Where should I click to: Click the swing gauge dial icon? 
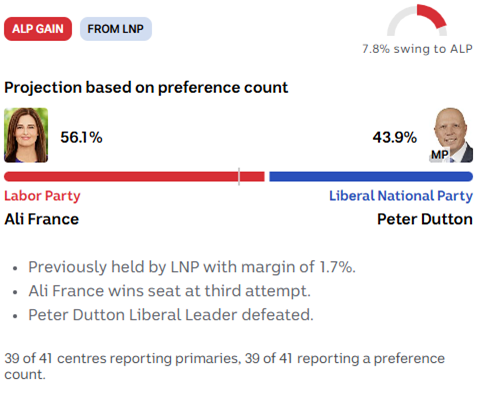pyautogui.click(x=417, y=20)
